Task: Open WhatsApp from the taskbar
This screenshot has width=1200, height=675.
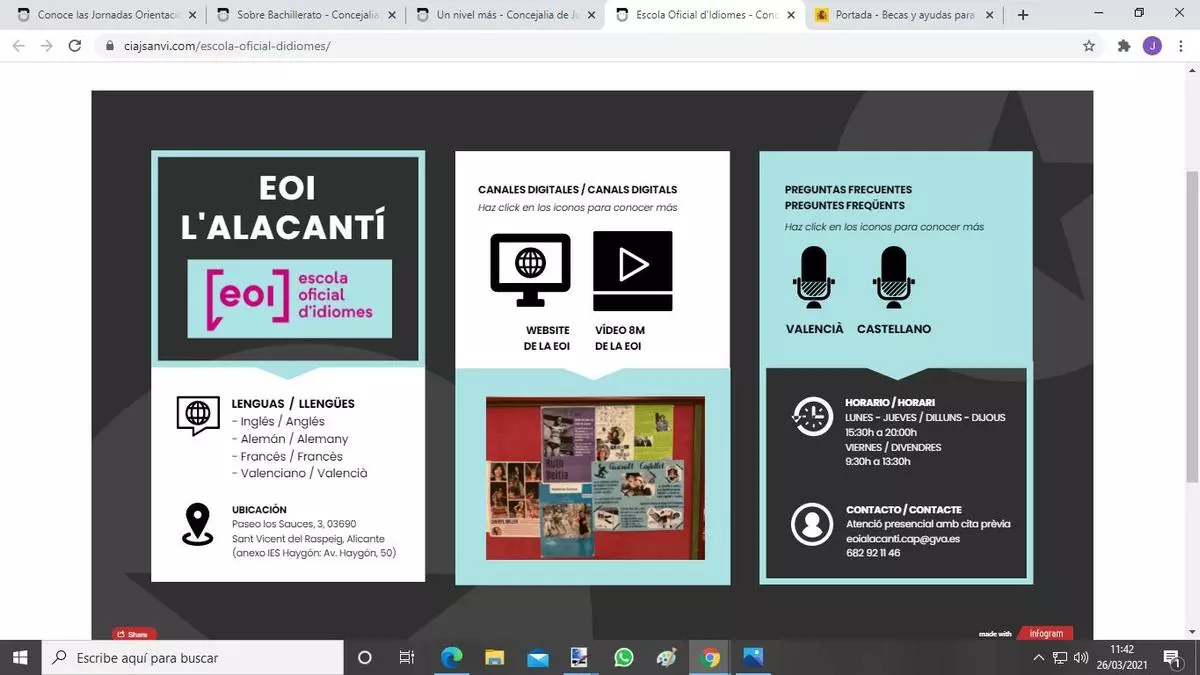Action: 624,657
